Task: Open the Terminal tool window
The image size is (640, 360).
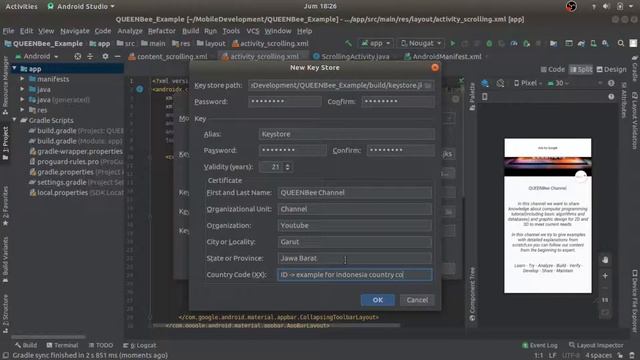Action: pos(62,345)
